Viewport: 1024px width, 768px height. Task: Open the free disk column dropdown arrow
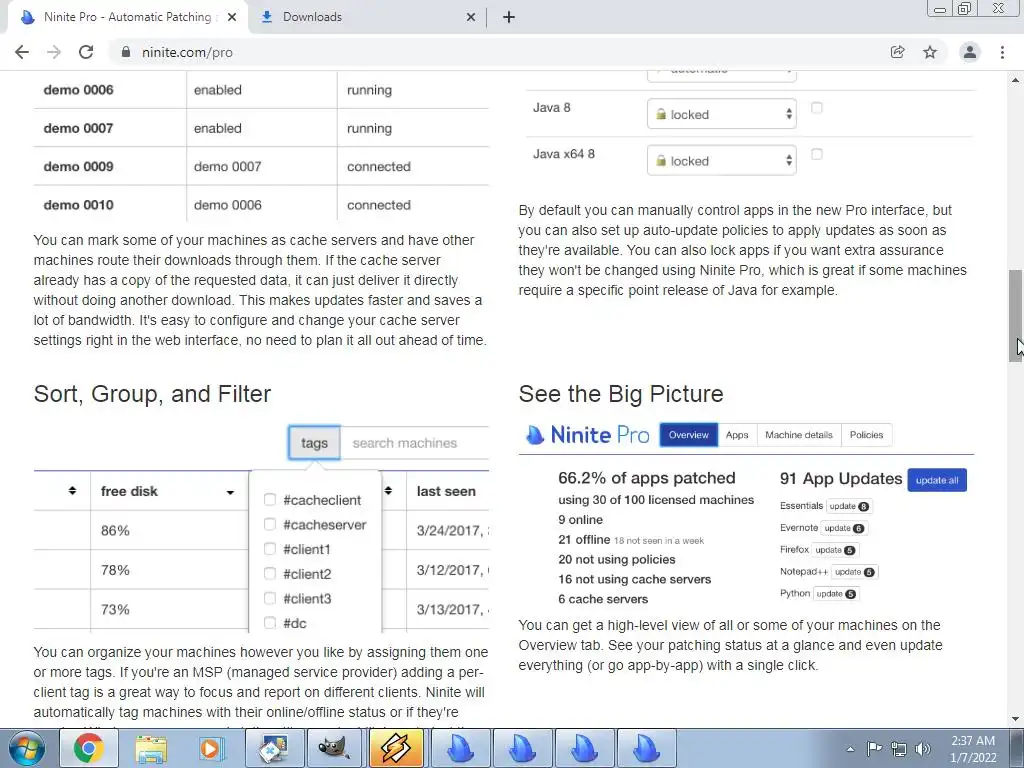(230, 492)
